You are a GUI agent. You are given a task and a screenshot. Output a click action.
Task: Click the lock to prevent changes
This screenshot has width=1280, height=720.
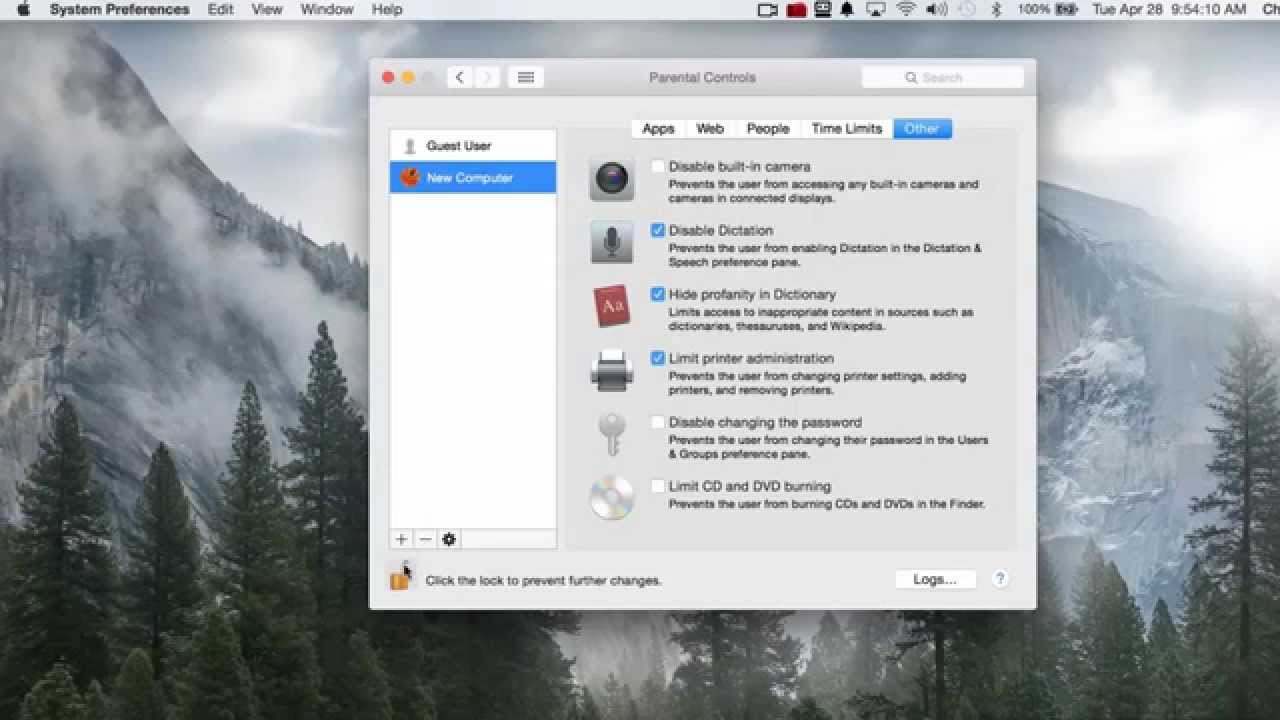point(400,578)
